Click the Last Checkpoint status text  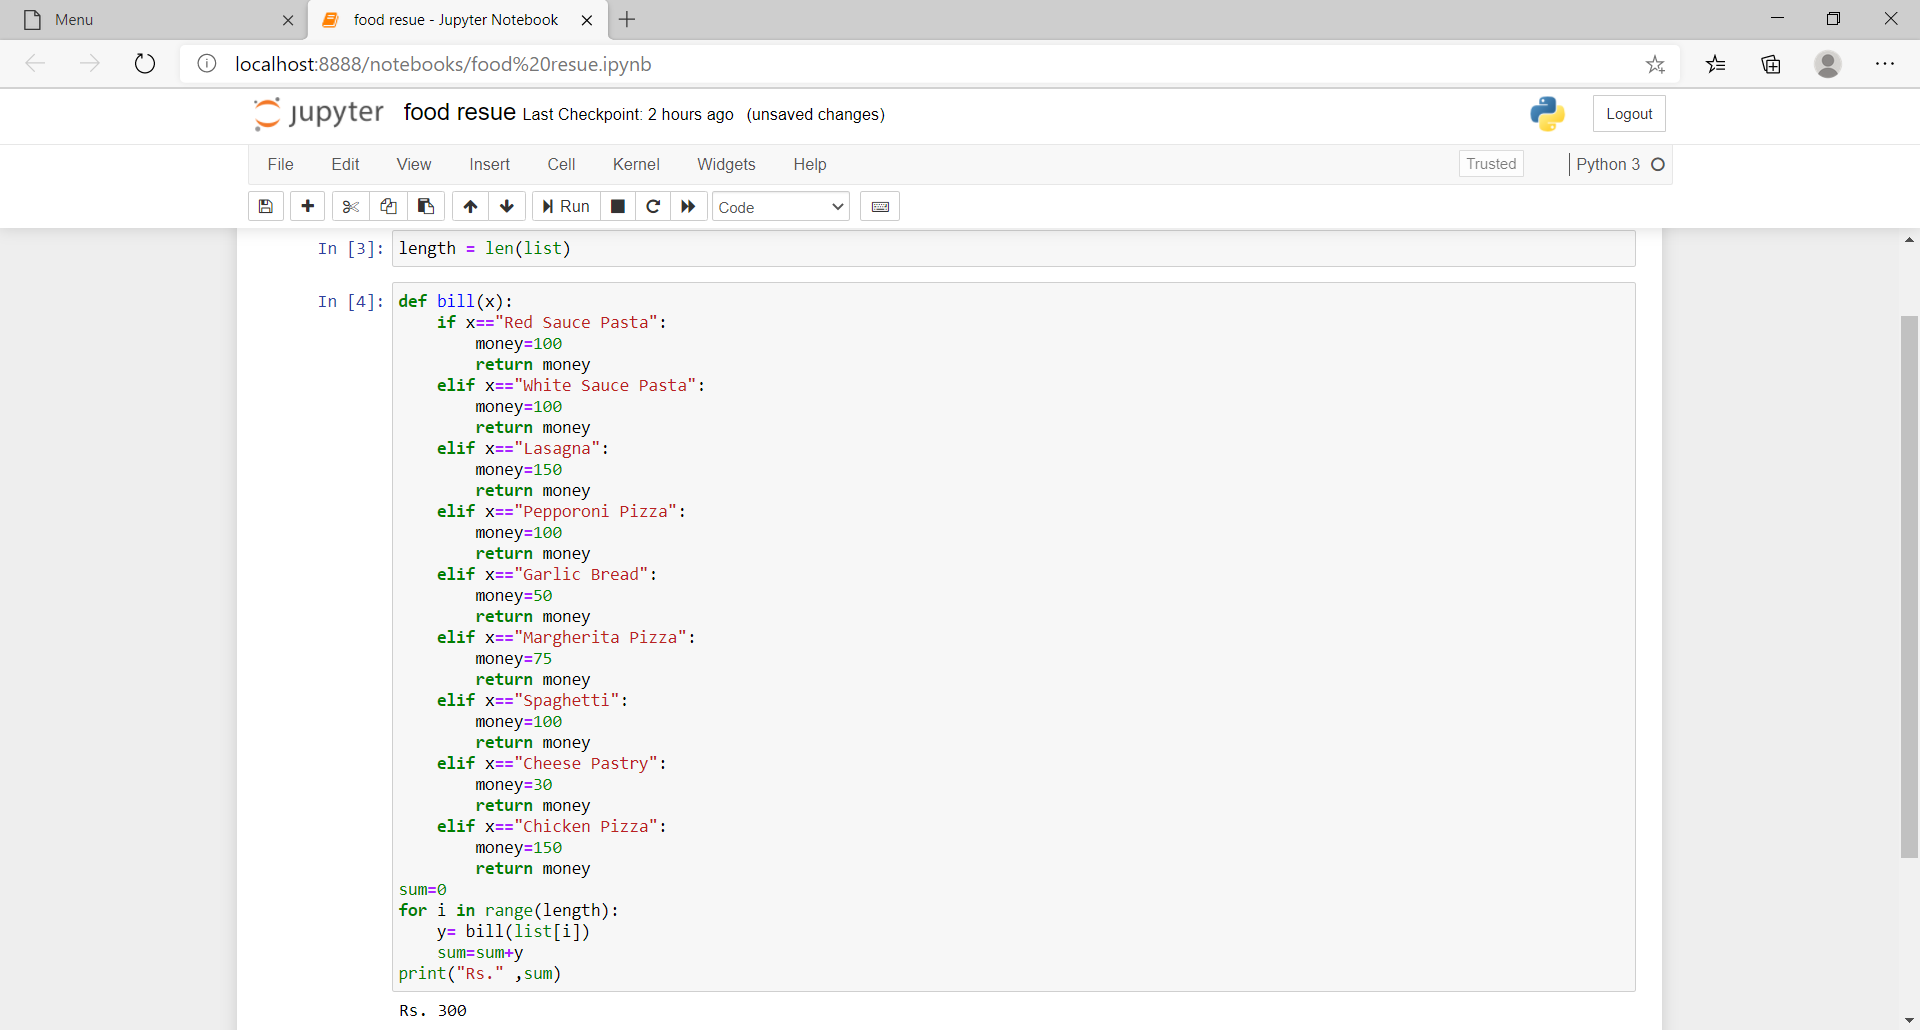click(x=628, y=114)
